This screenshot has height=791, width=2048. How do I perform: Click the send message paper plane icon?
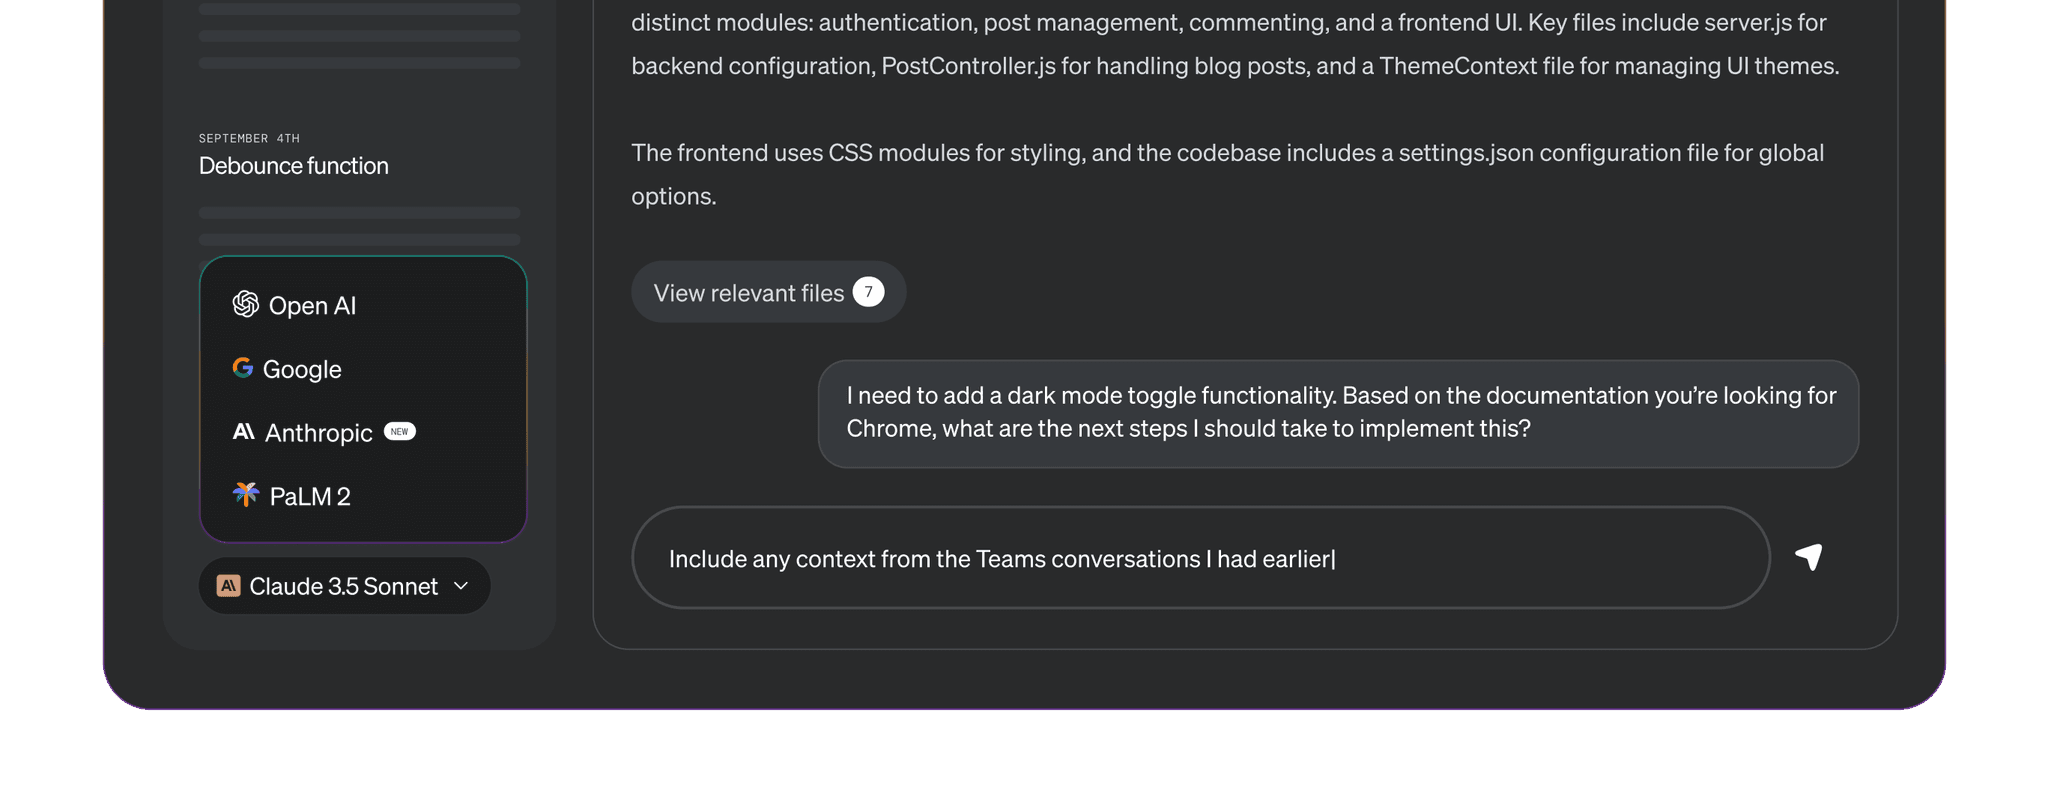pyautogui.click(x=1810, y=557)
